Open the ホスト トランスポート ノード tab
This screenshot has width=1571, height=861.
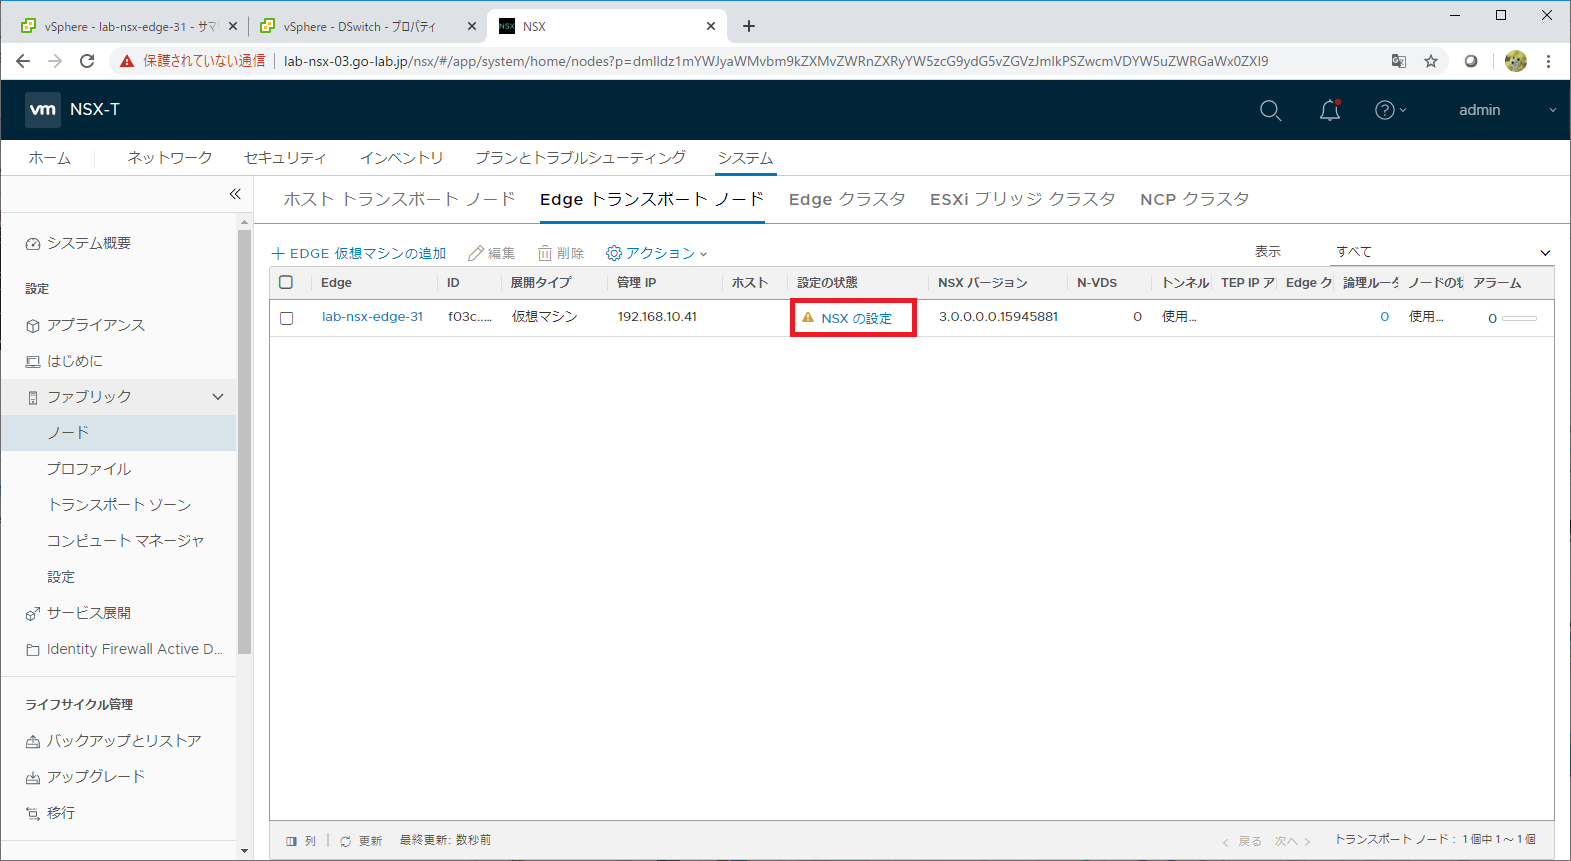pyautogui.click(x=399, y=199)
